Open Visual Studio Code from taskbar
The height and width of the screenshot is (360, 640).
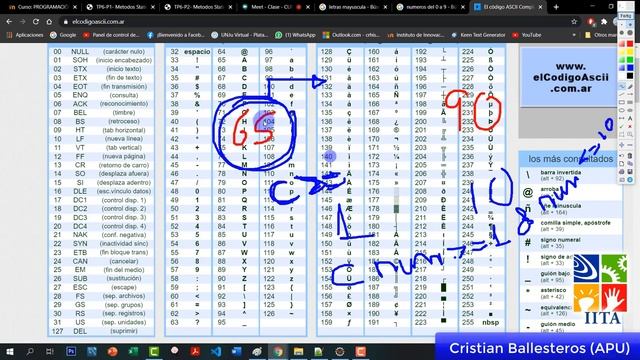[x=216, y=351]
